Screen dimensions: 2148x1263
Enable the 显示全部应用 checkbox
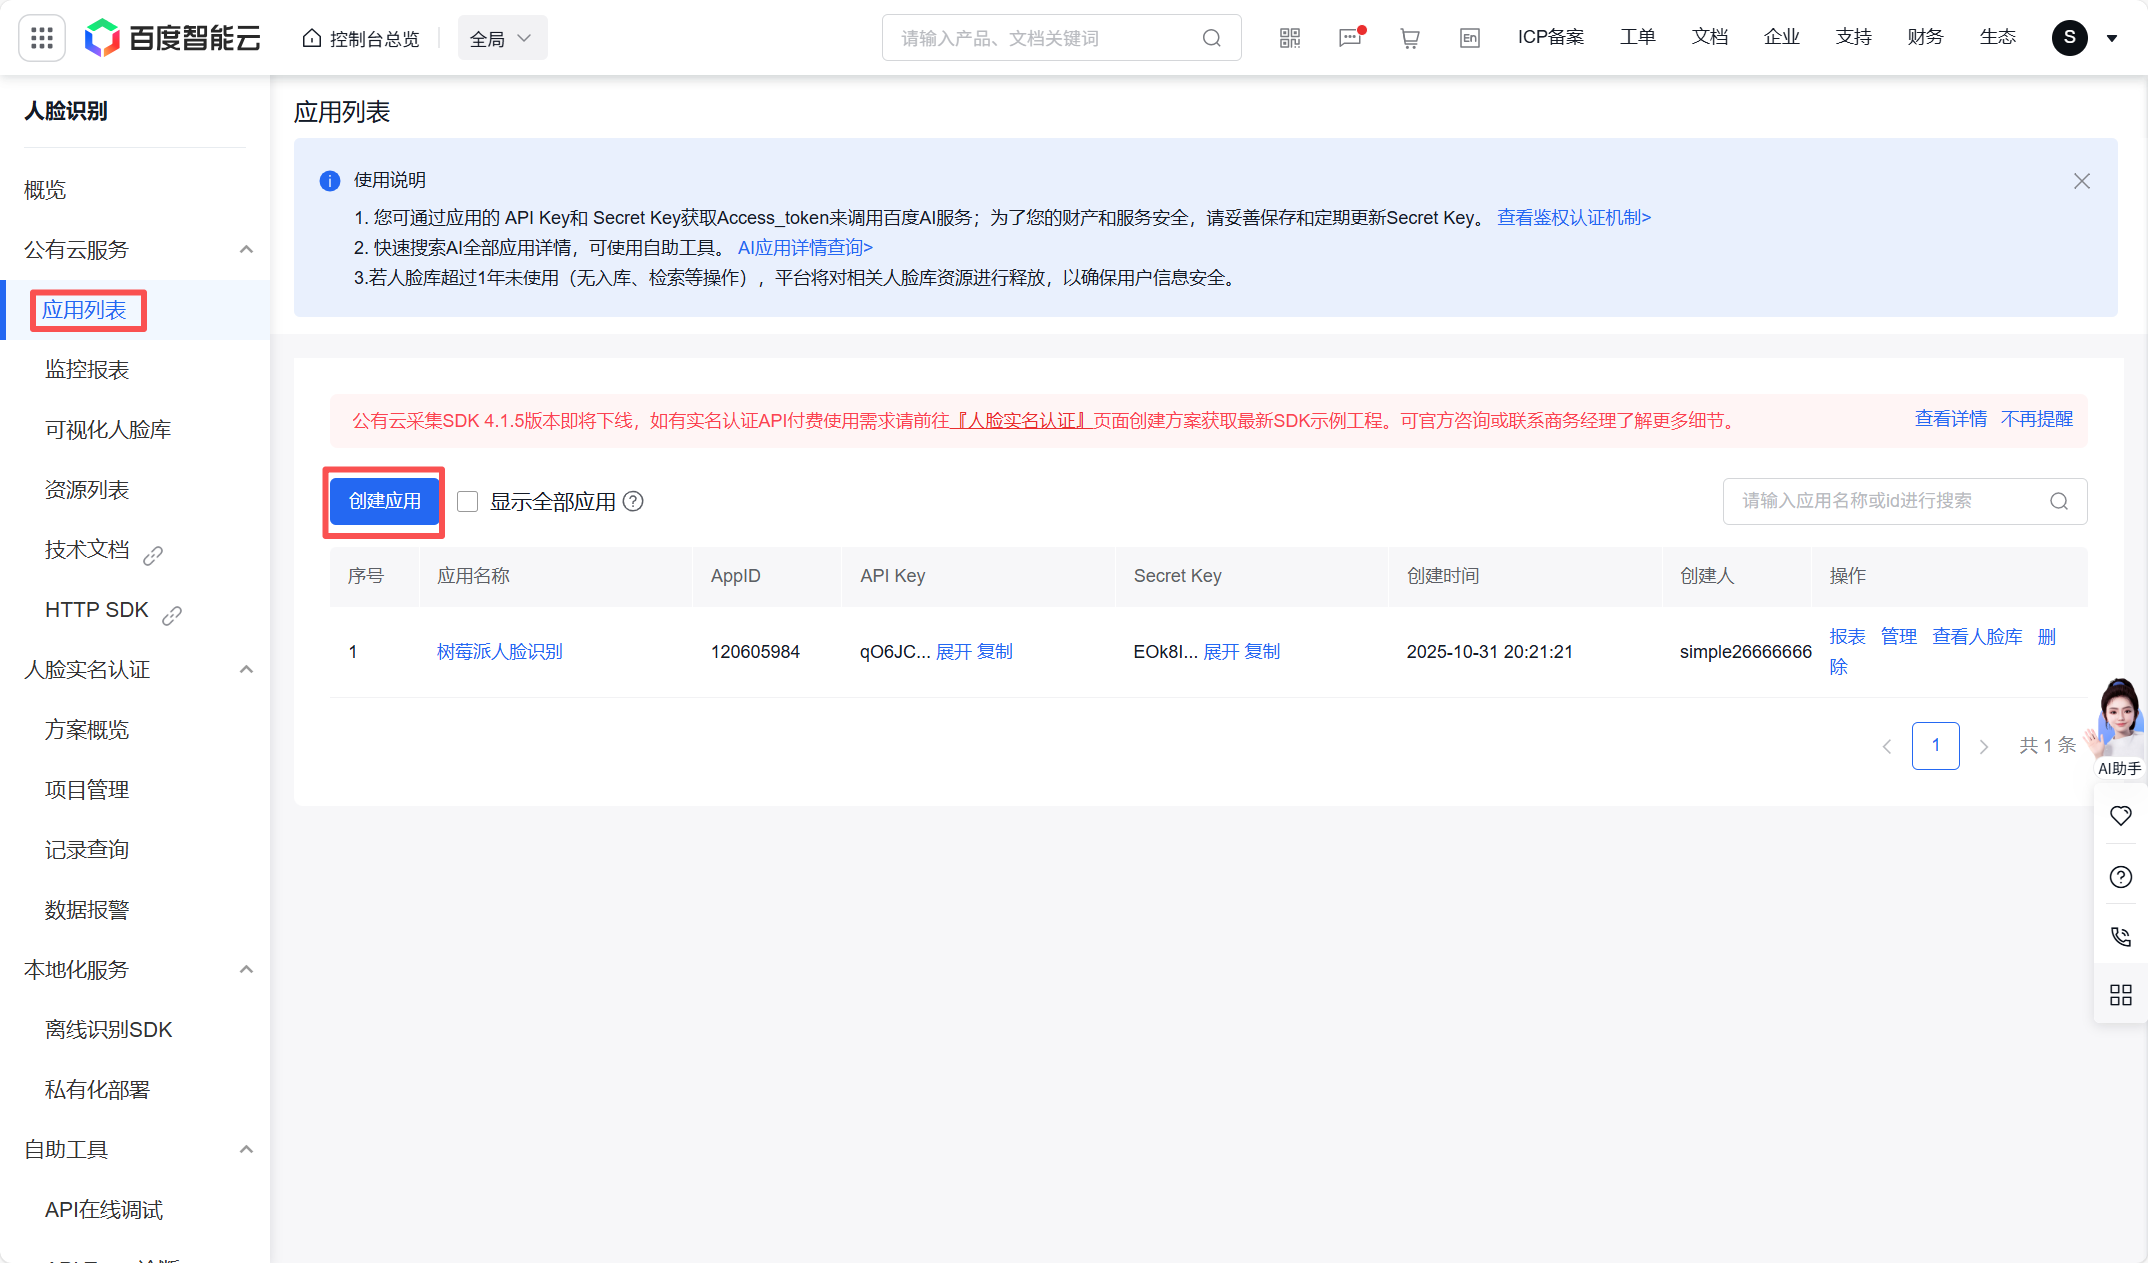click(467, 501)
